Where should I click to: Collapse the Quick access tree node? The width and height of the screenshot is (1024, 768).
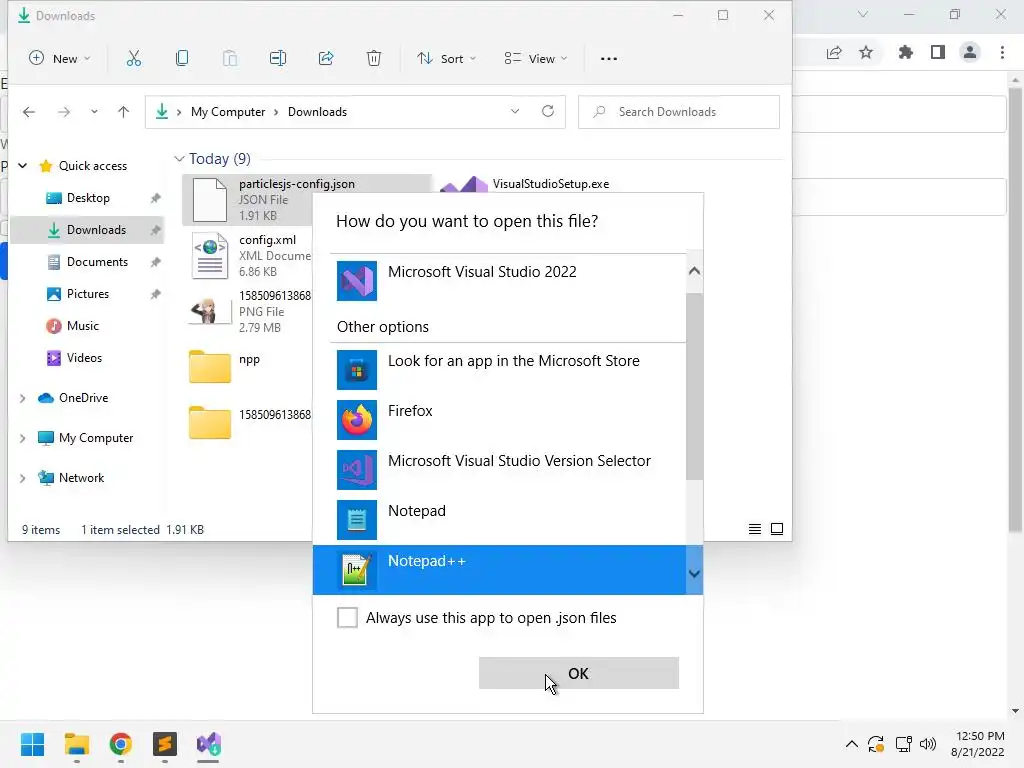[x=23, y=166]
